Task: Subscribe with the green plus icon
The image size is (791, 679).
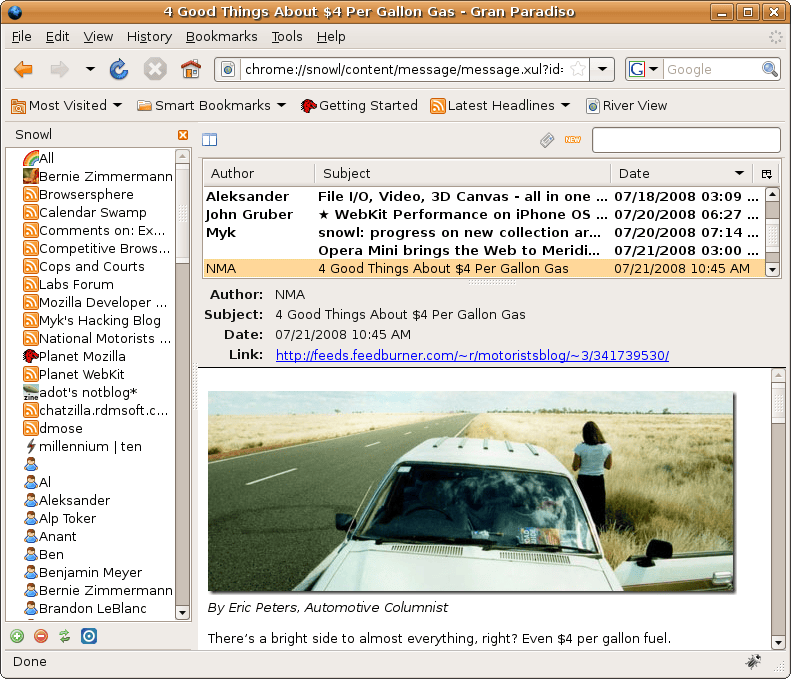Action: click(17, 636)
